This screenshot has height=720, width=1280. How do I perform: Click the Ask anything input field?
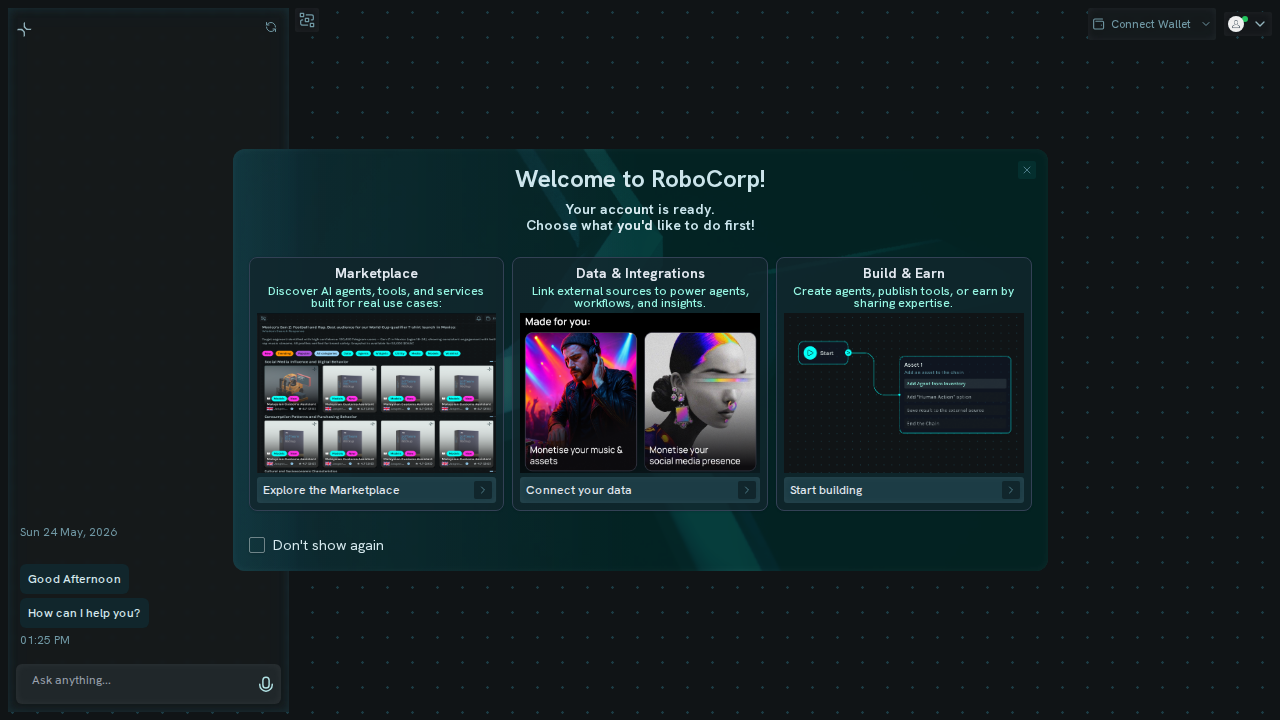(149, 684)
